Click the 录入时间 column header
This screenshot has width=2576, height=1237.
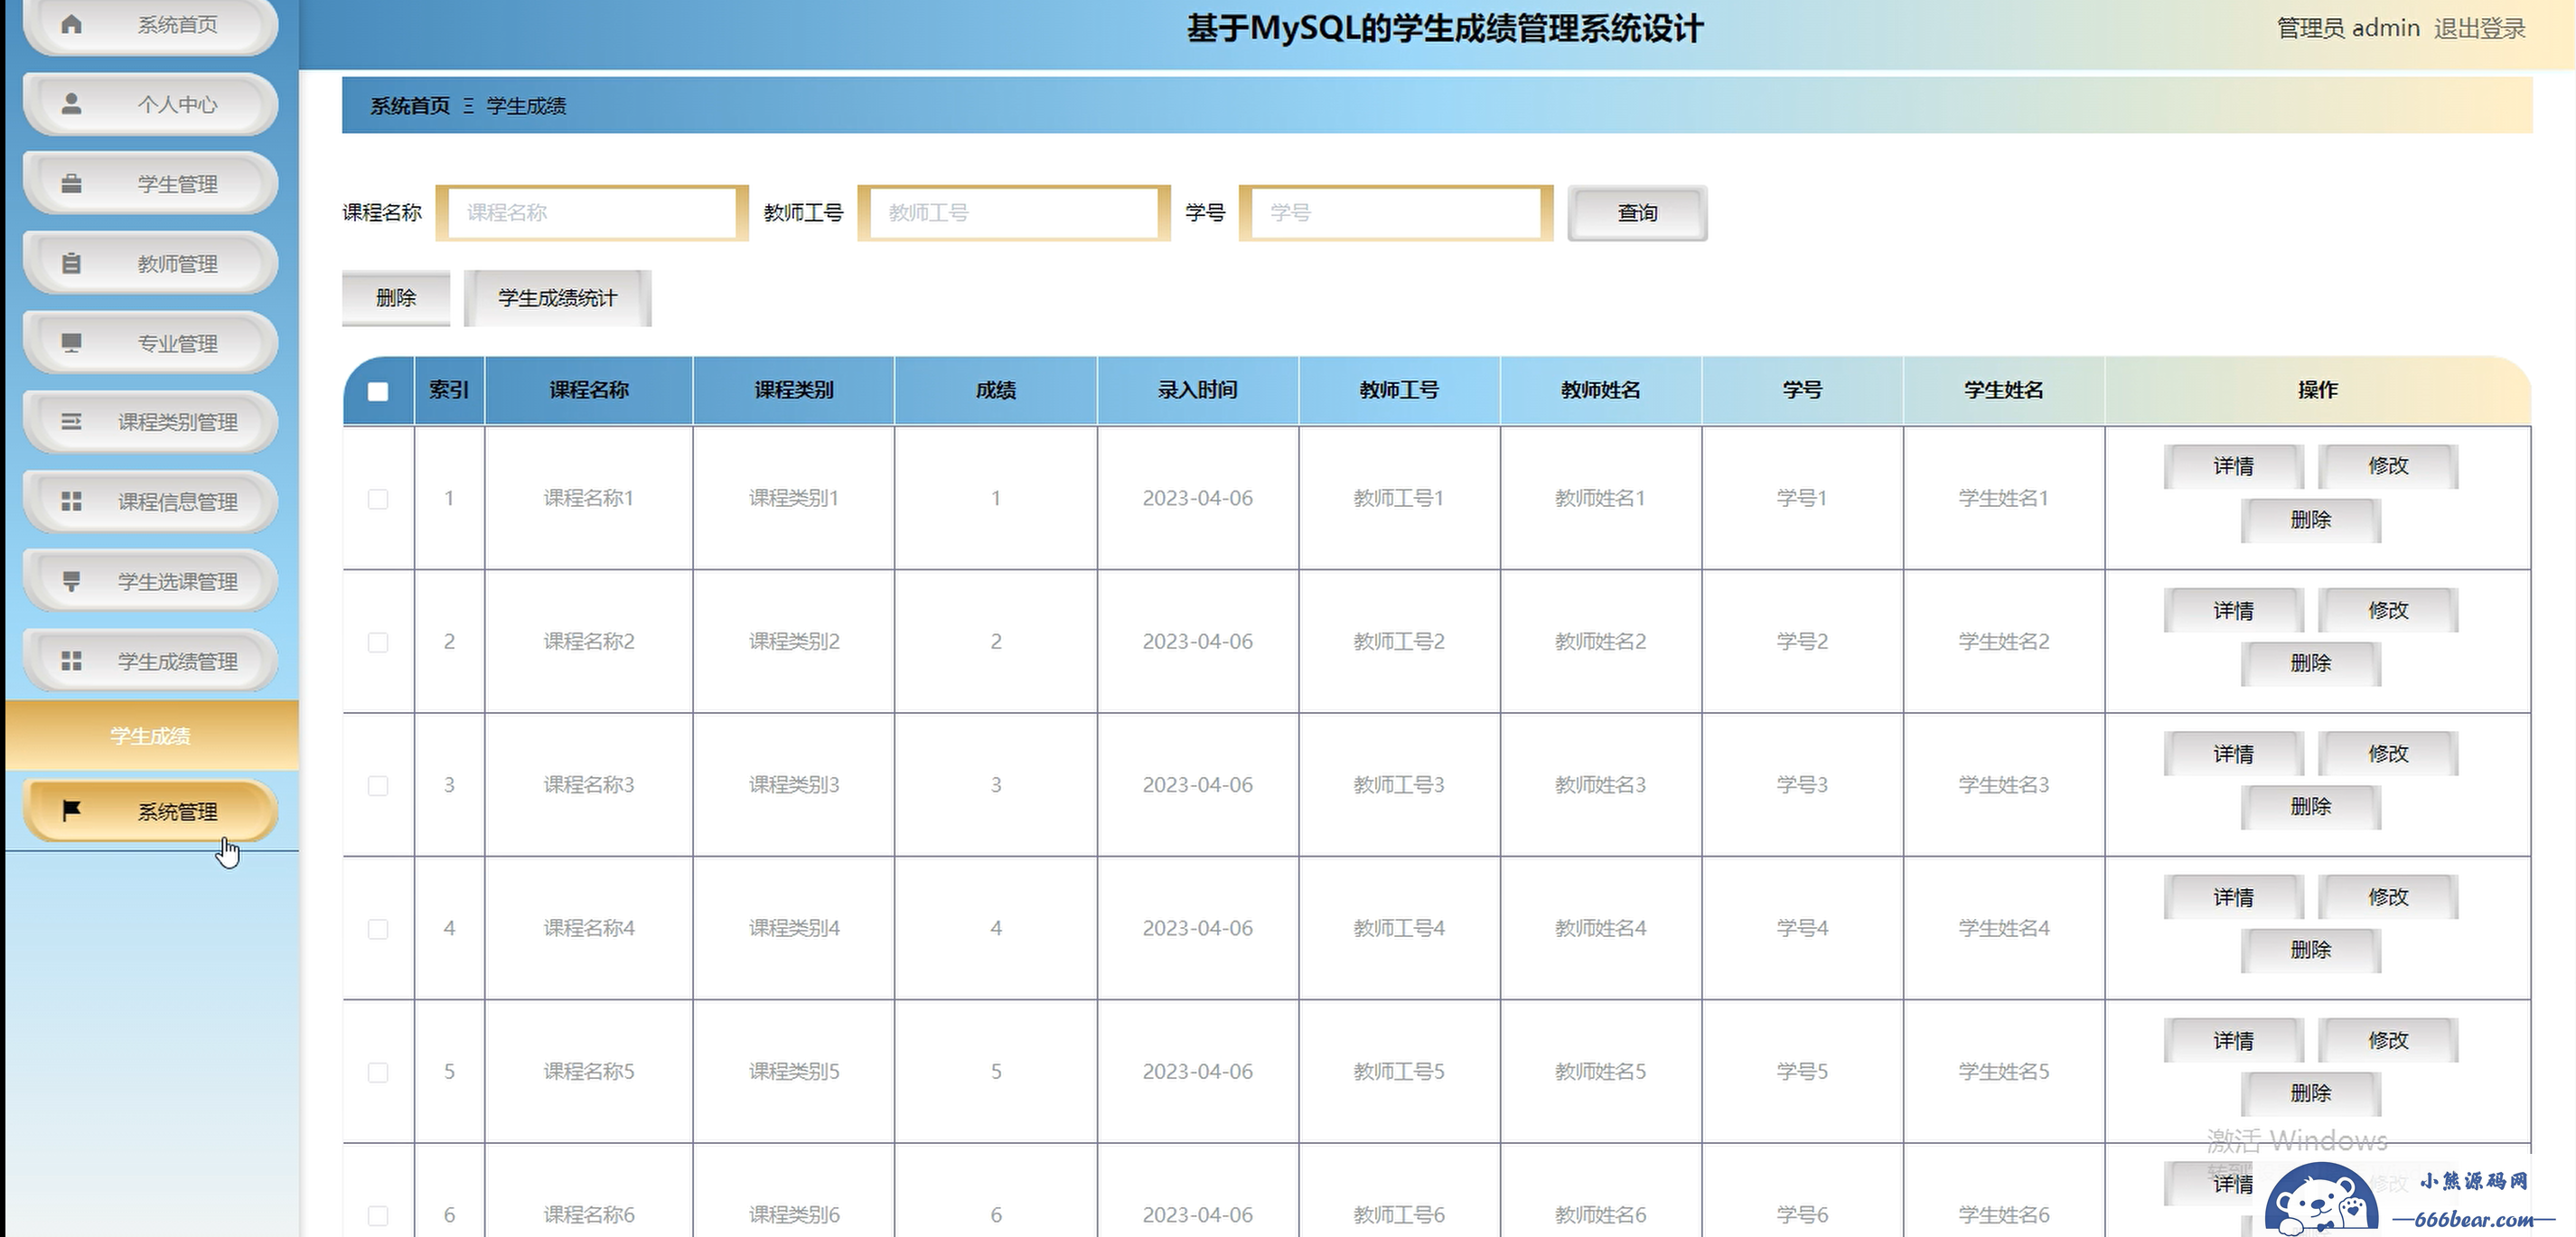point(1197,390)
